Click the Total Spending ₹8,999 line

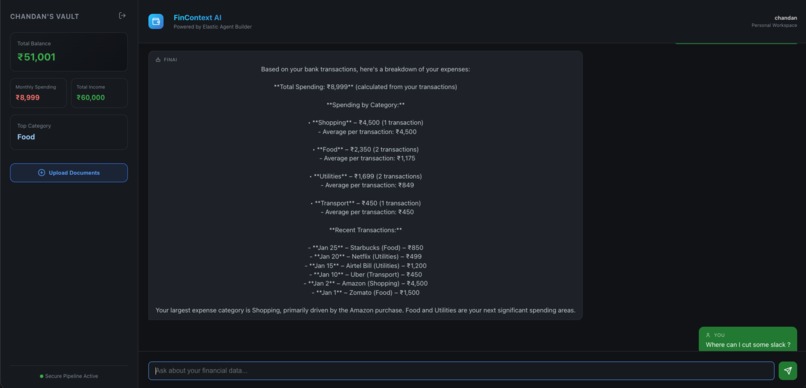[x=365, y=87]
